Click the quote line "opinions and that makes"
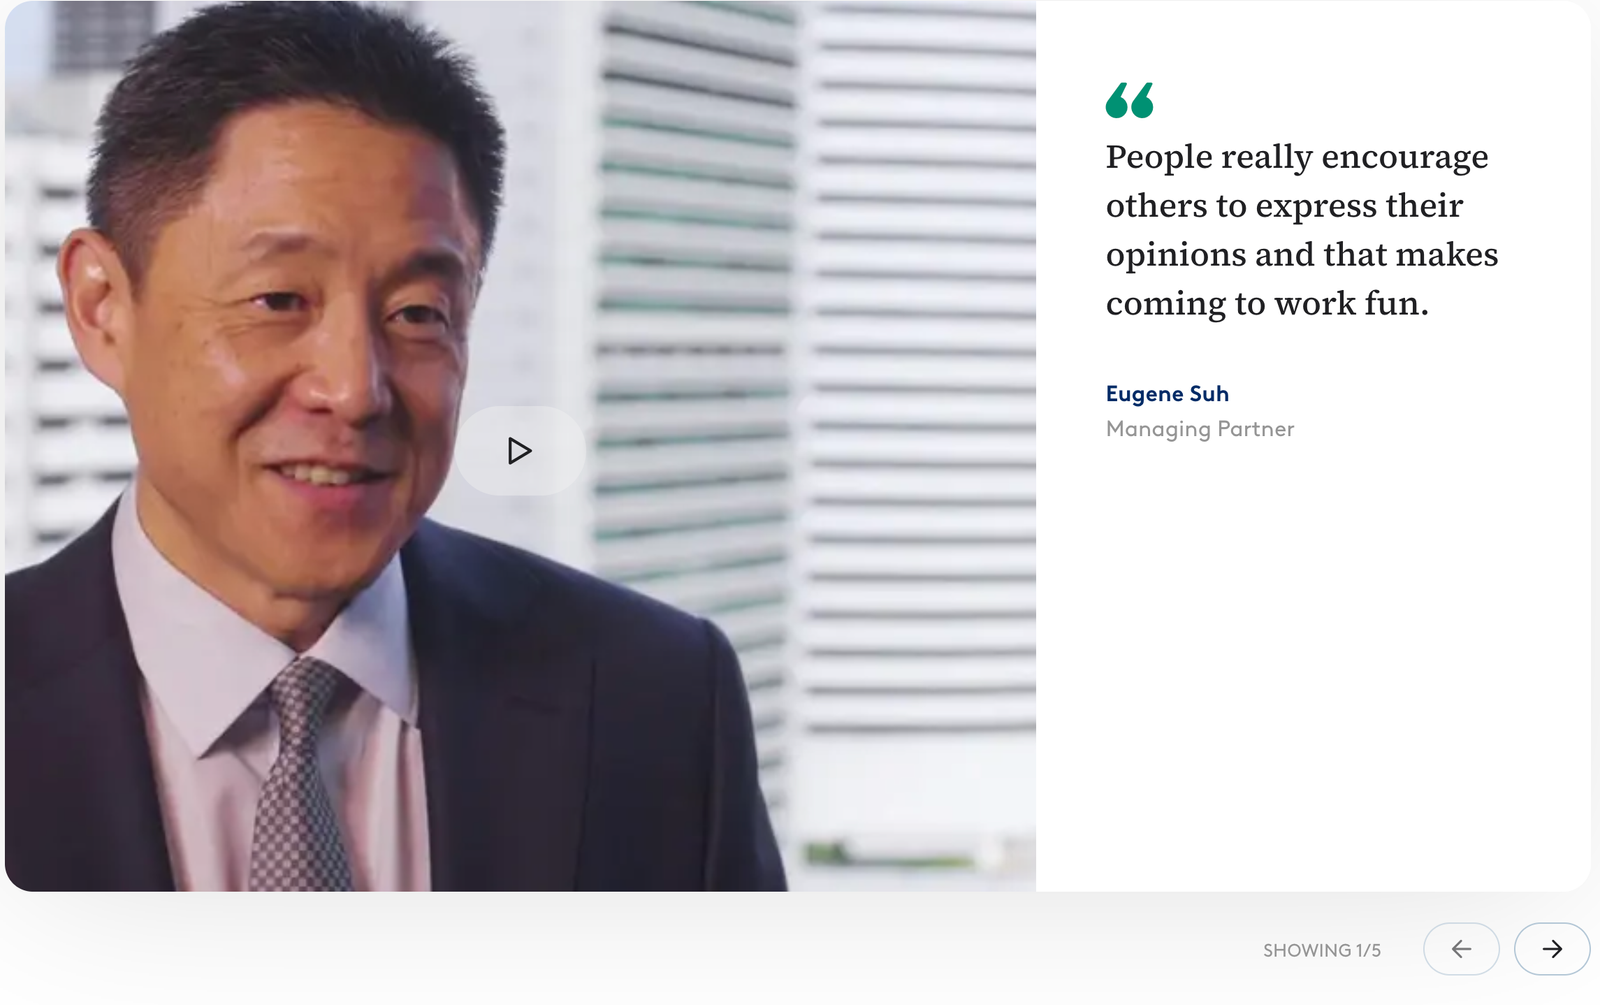 pyautogui.click(x=1302, y=255)
